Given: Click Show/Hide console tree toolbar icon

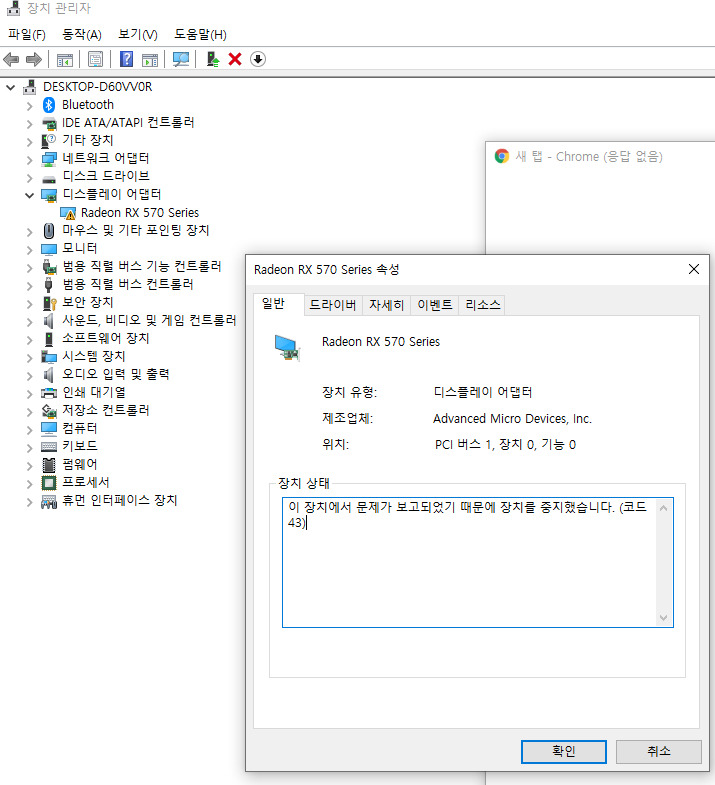Looking at the screenshot, I should (65, 60).
